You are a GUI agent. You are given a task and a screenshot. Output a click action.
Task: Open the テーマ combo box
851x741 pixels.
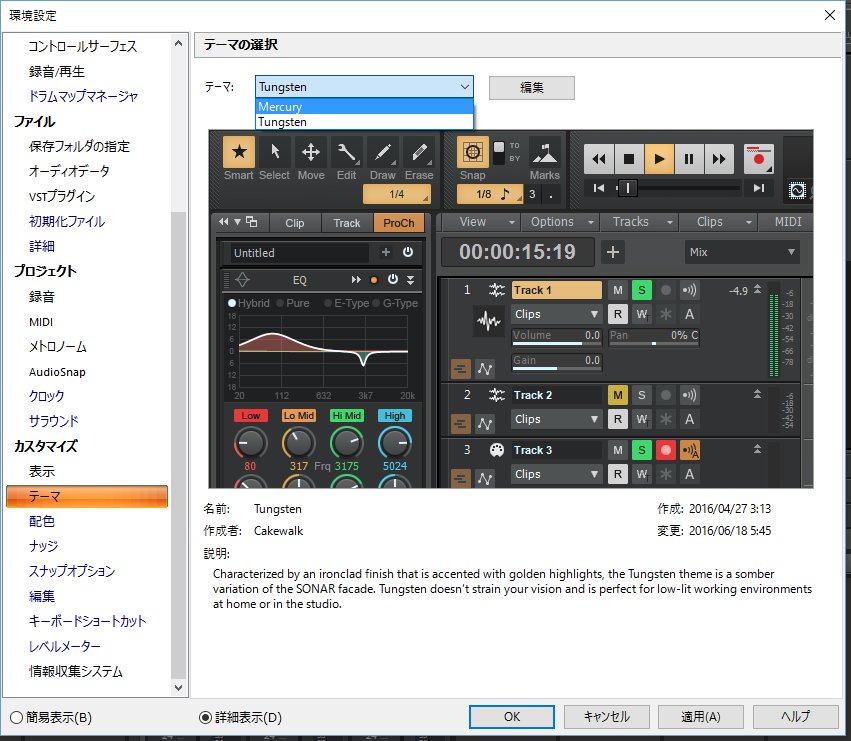pyautogui.click(x=364, y=87)
